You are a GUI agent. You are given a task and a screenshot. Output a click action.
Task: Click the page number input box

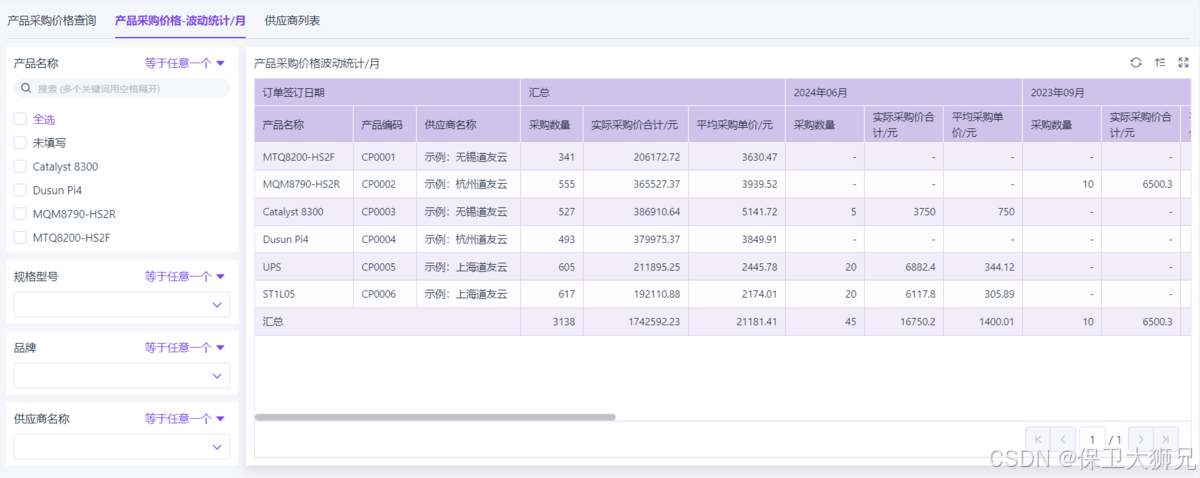(x=1091, y=440)
